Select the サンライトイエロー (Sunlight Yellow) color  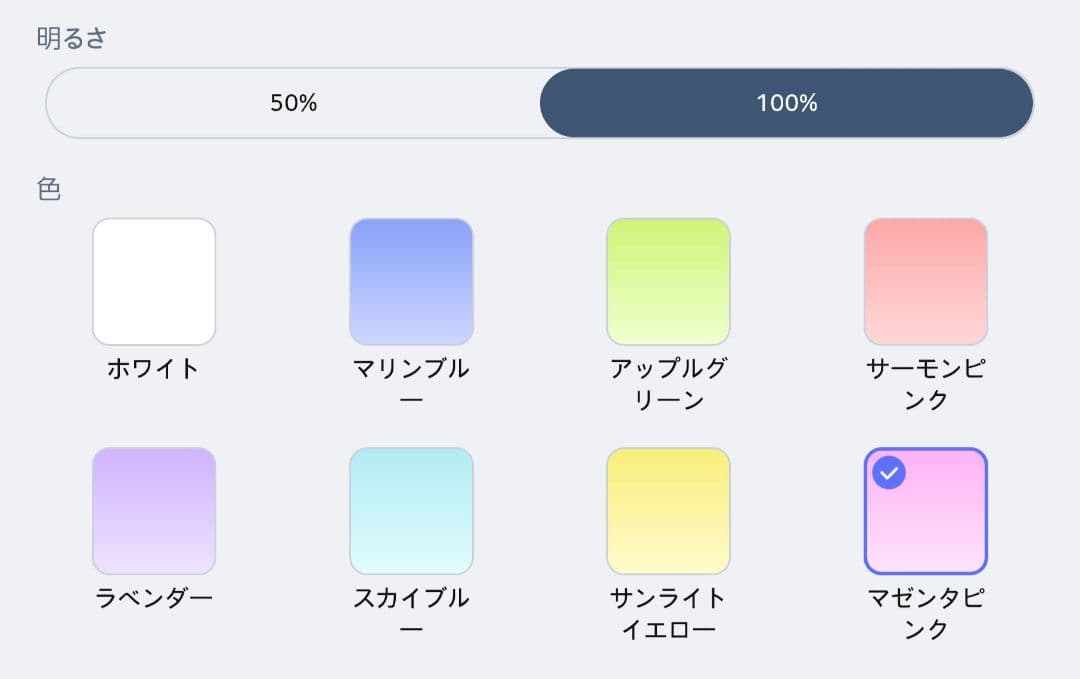pyautogui.click(x=668, y=511)
